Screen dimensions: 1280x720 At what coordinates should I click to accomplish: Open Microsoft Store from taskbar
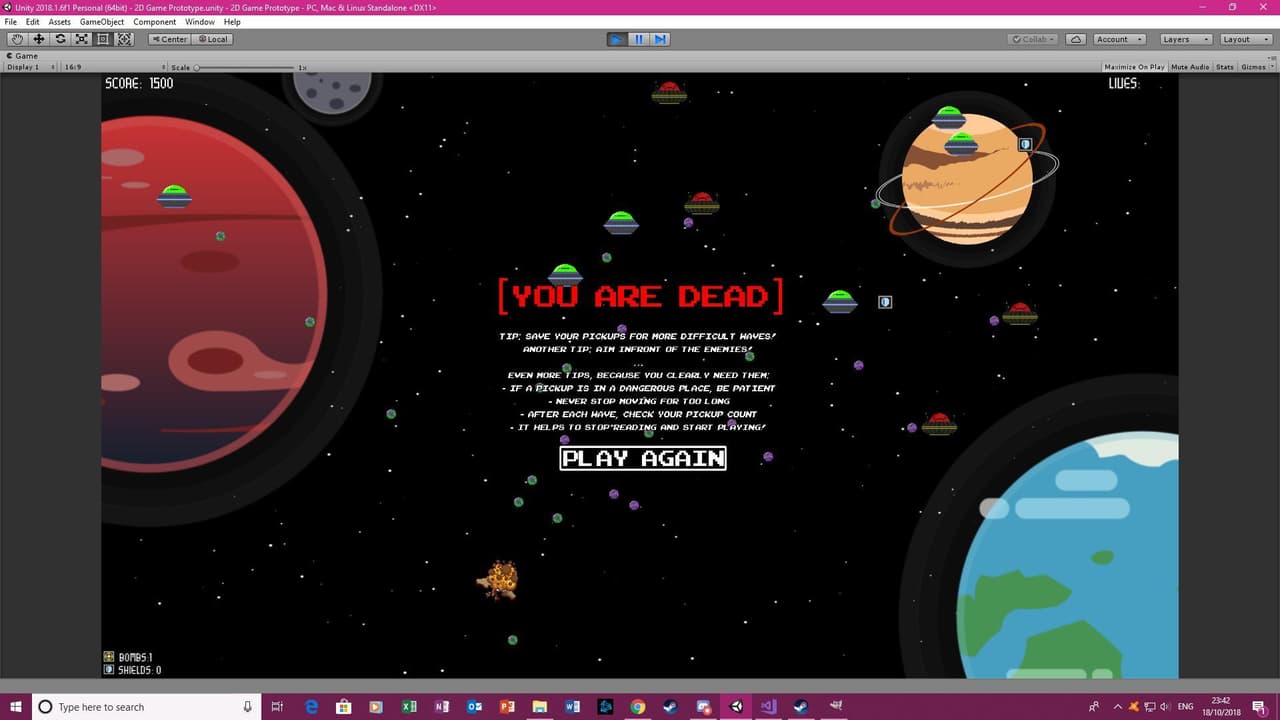coord(343,707)
